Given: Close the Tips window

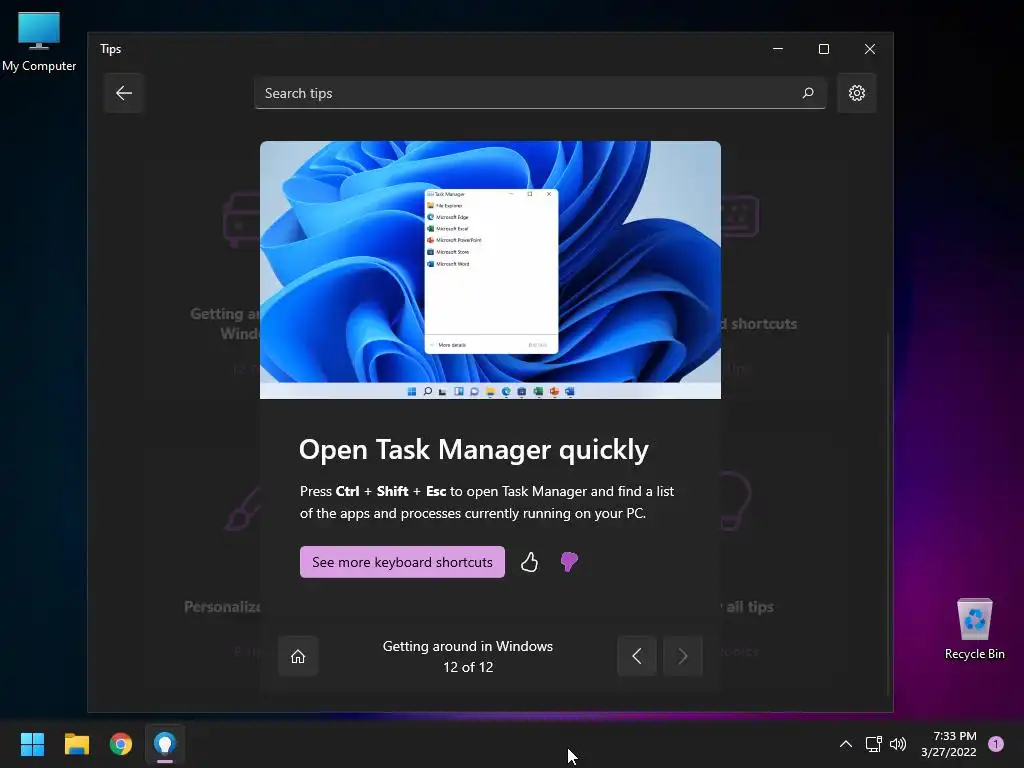Looking at the screenshot, I should pos(869,49).
